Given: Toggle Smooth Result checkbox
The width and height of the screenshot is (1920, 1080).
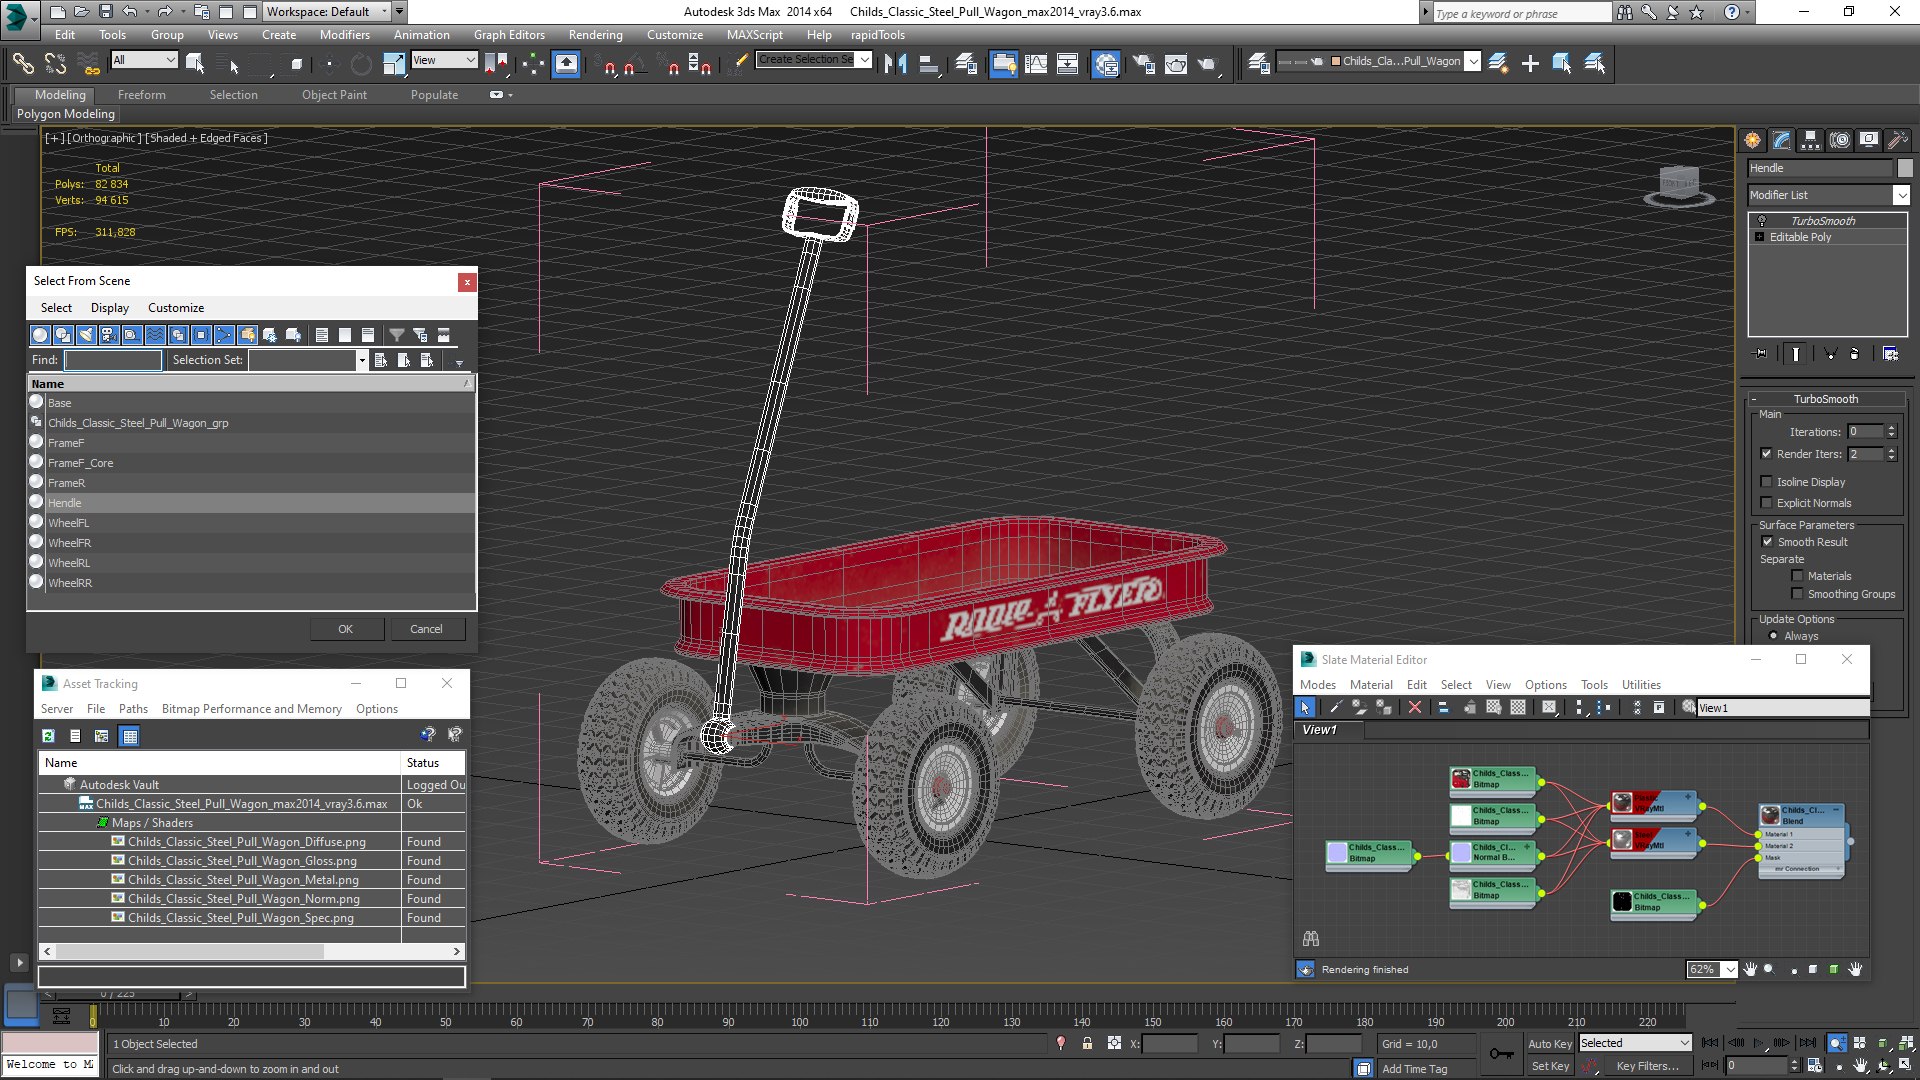Looking at the screenshot, I should 1767,542.
